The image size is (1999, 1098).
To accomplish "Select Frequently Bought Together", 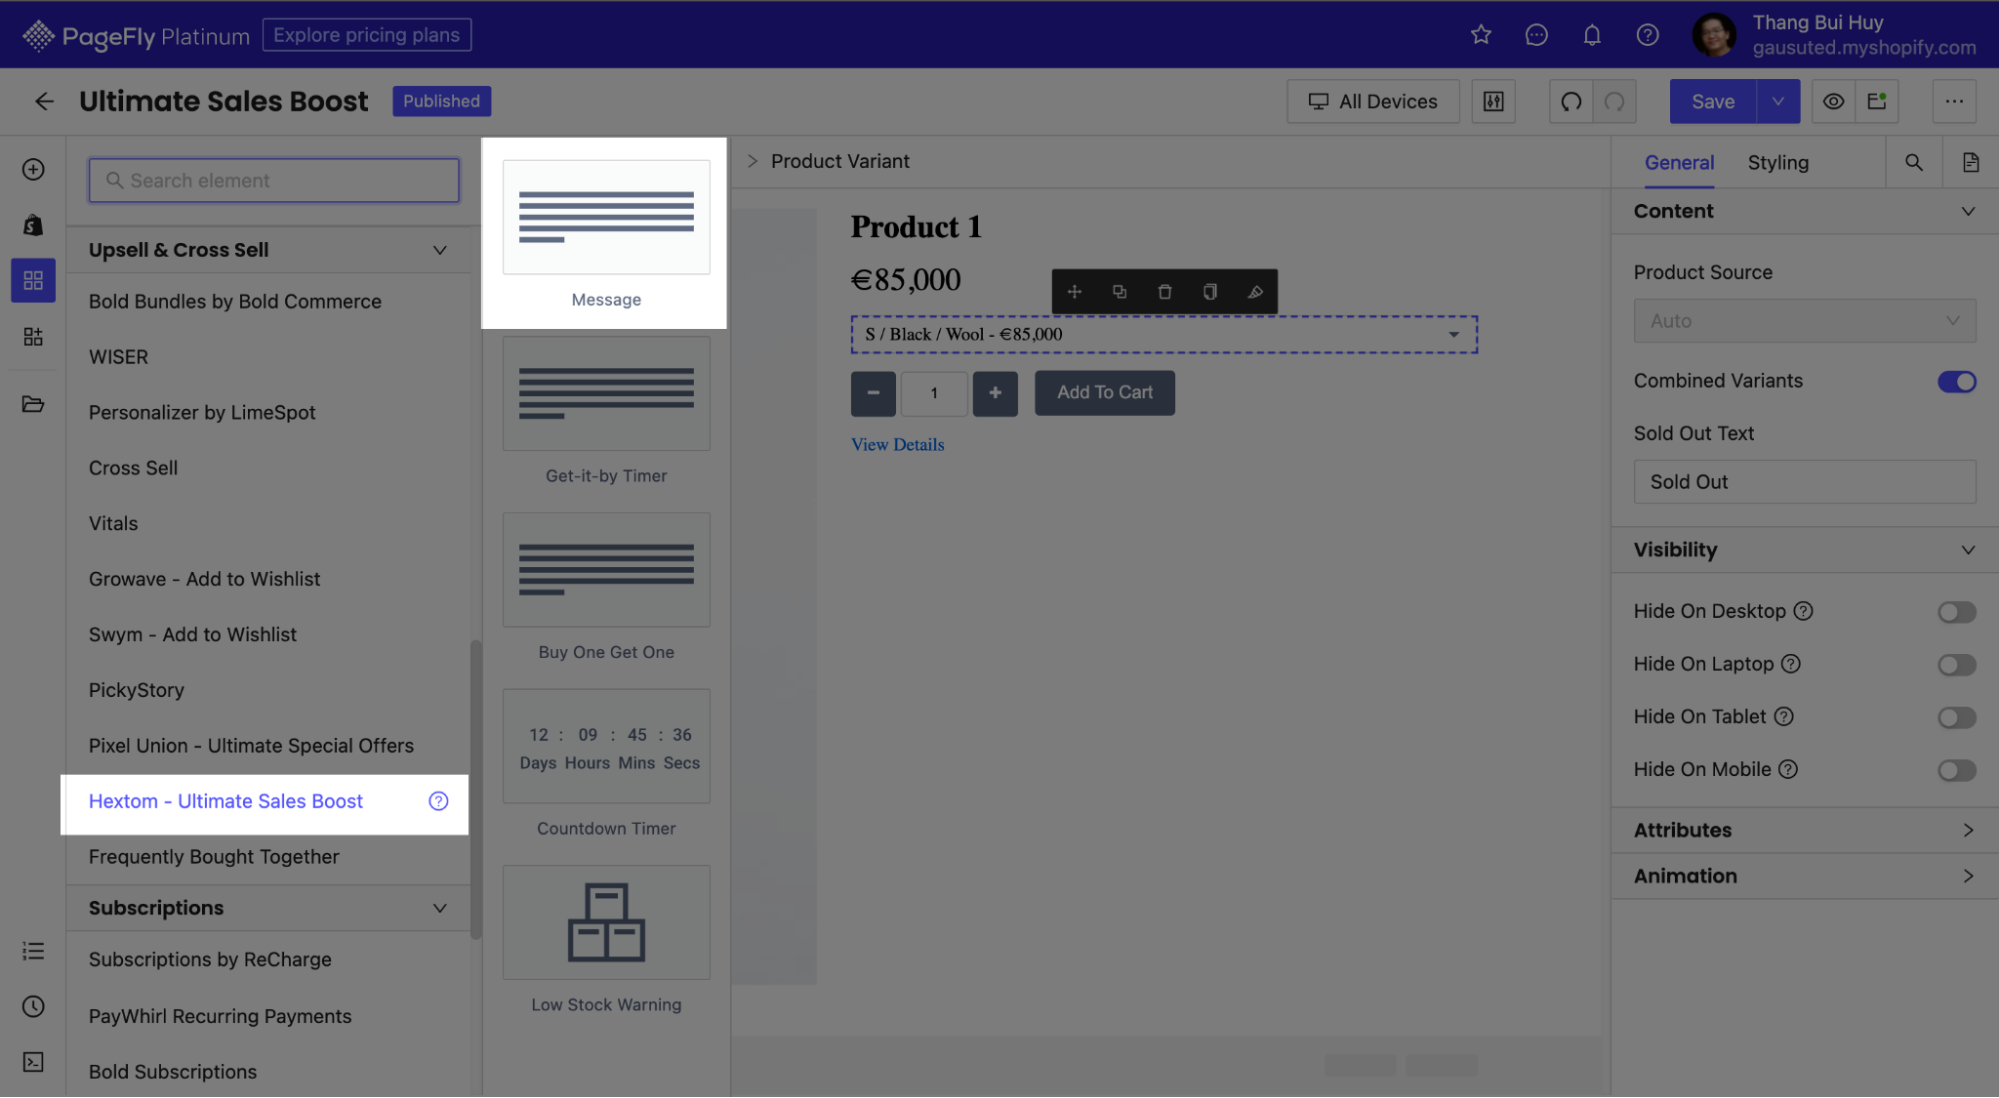I will point(214,857).
